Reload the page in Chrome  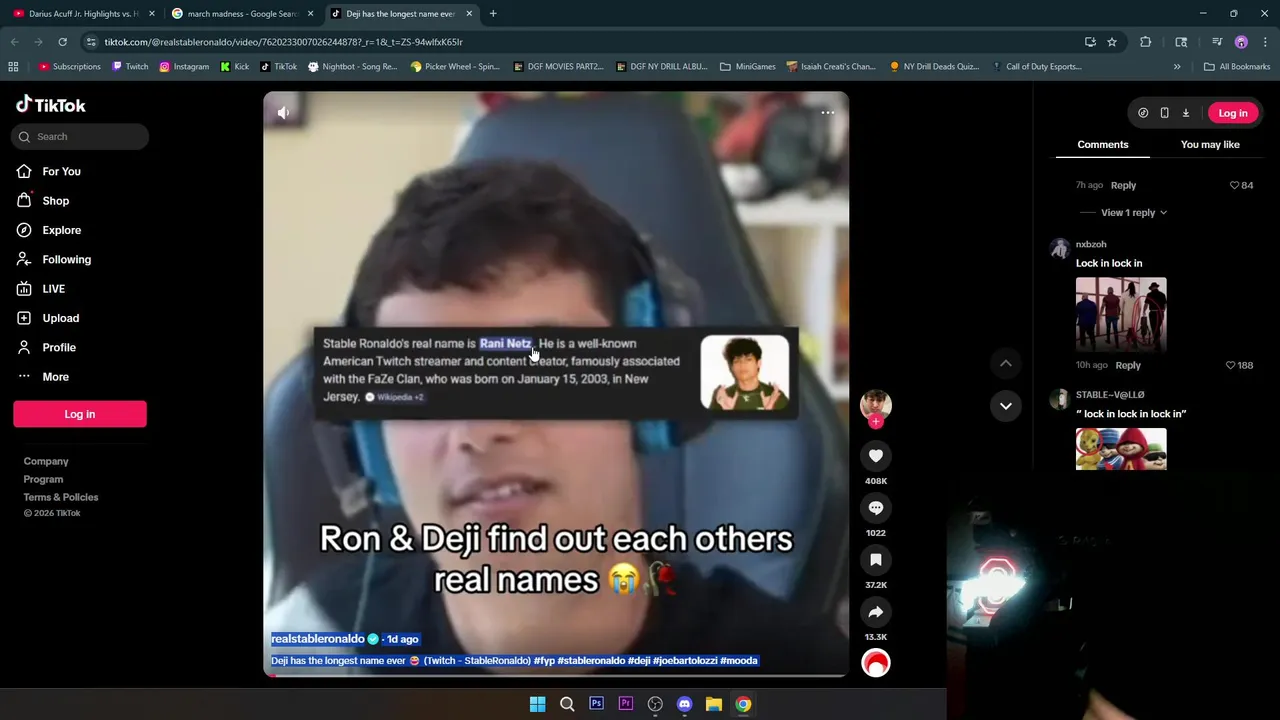tap(62, 42)
